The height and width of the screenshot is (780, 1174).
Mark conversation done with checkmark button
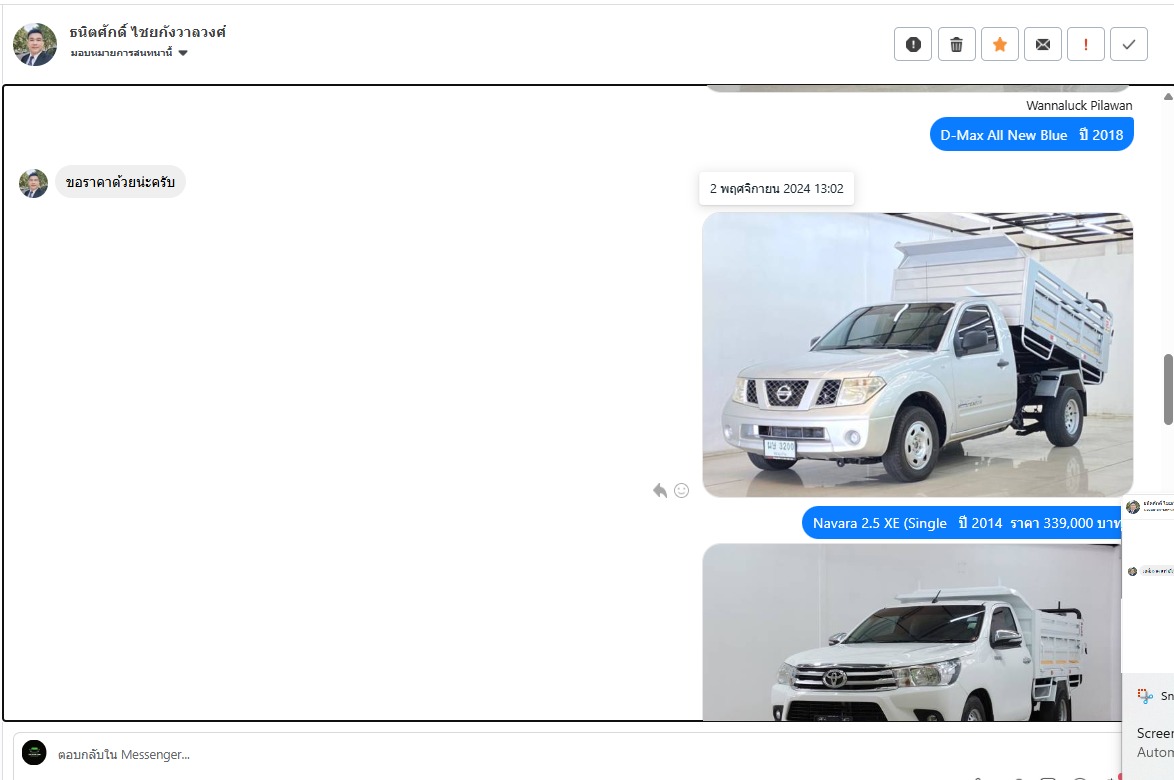point(1129,44)
